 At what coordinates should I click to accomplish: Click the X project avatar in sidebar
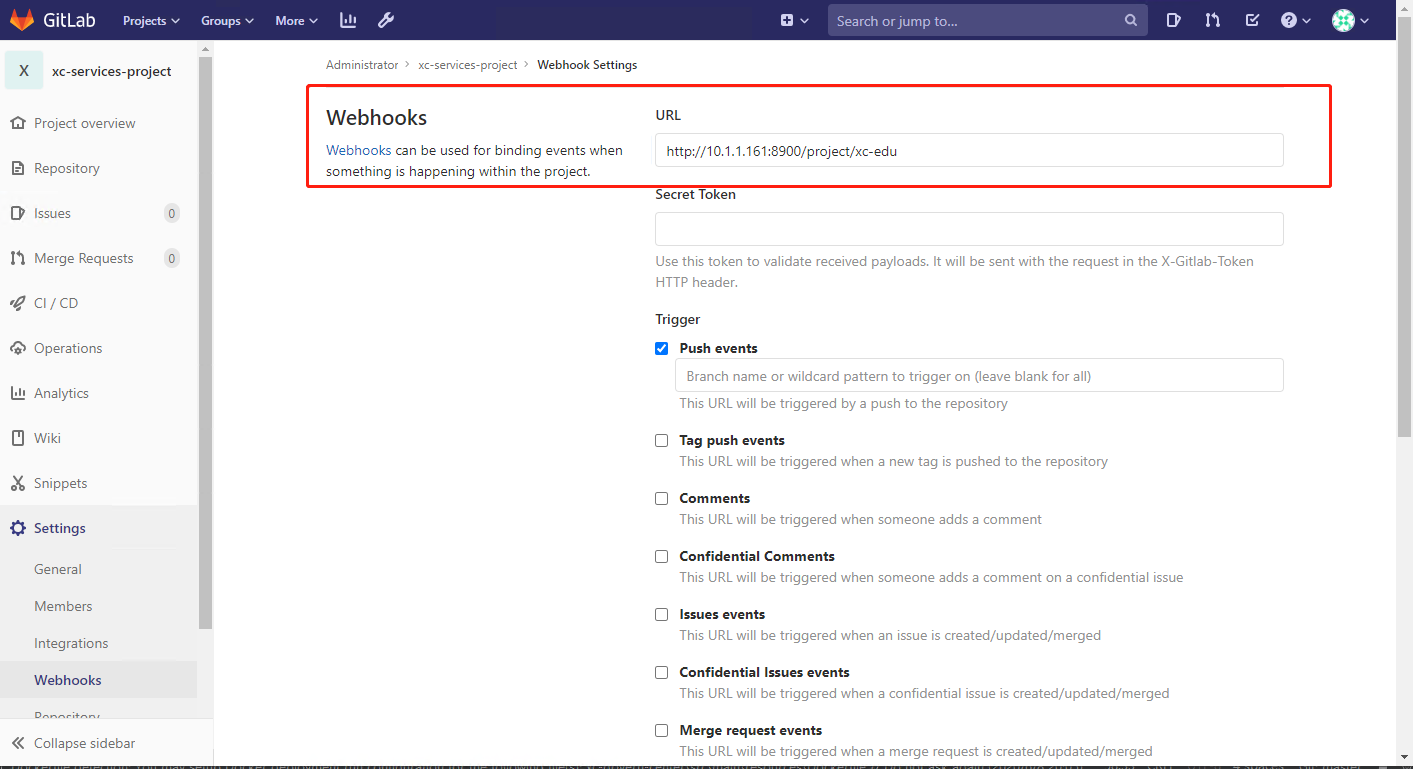[24, 71]
